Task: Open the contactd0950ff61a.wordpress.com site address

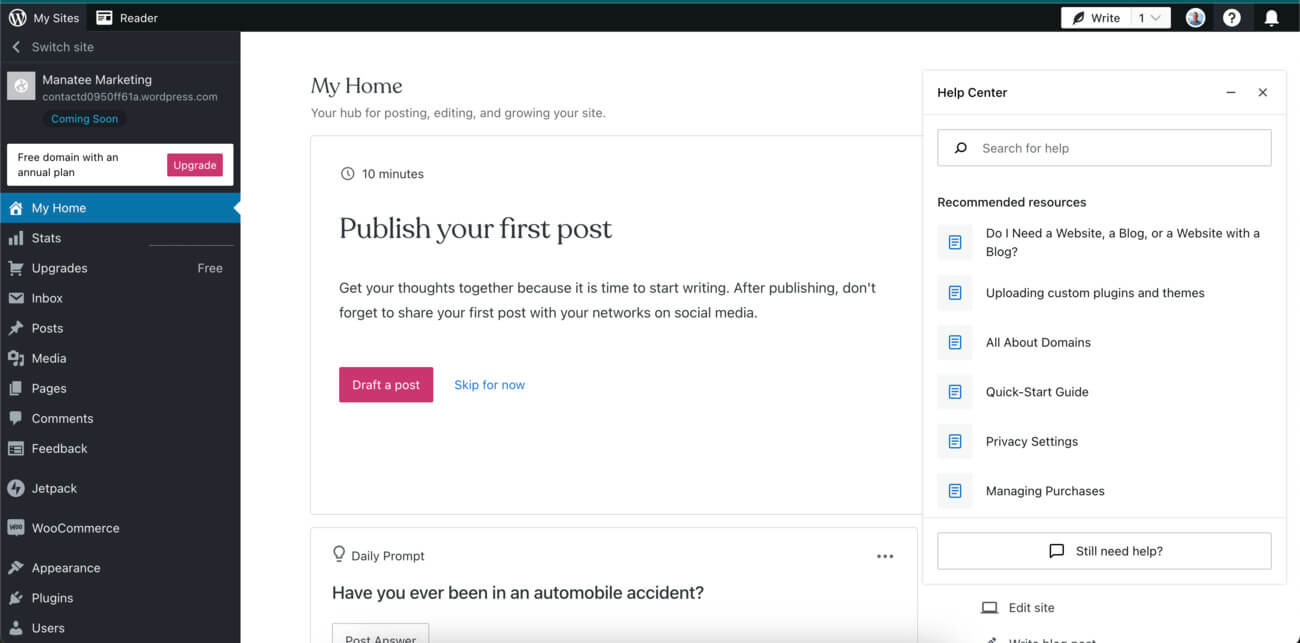Action: (x=130, y=97)
